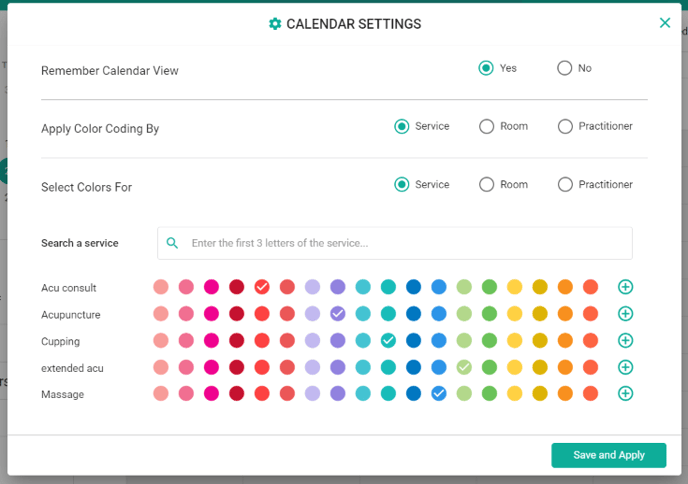Click the service search input field
Viewport: 688px width, 484px height.
[400, 243]
